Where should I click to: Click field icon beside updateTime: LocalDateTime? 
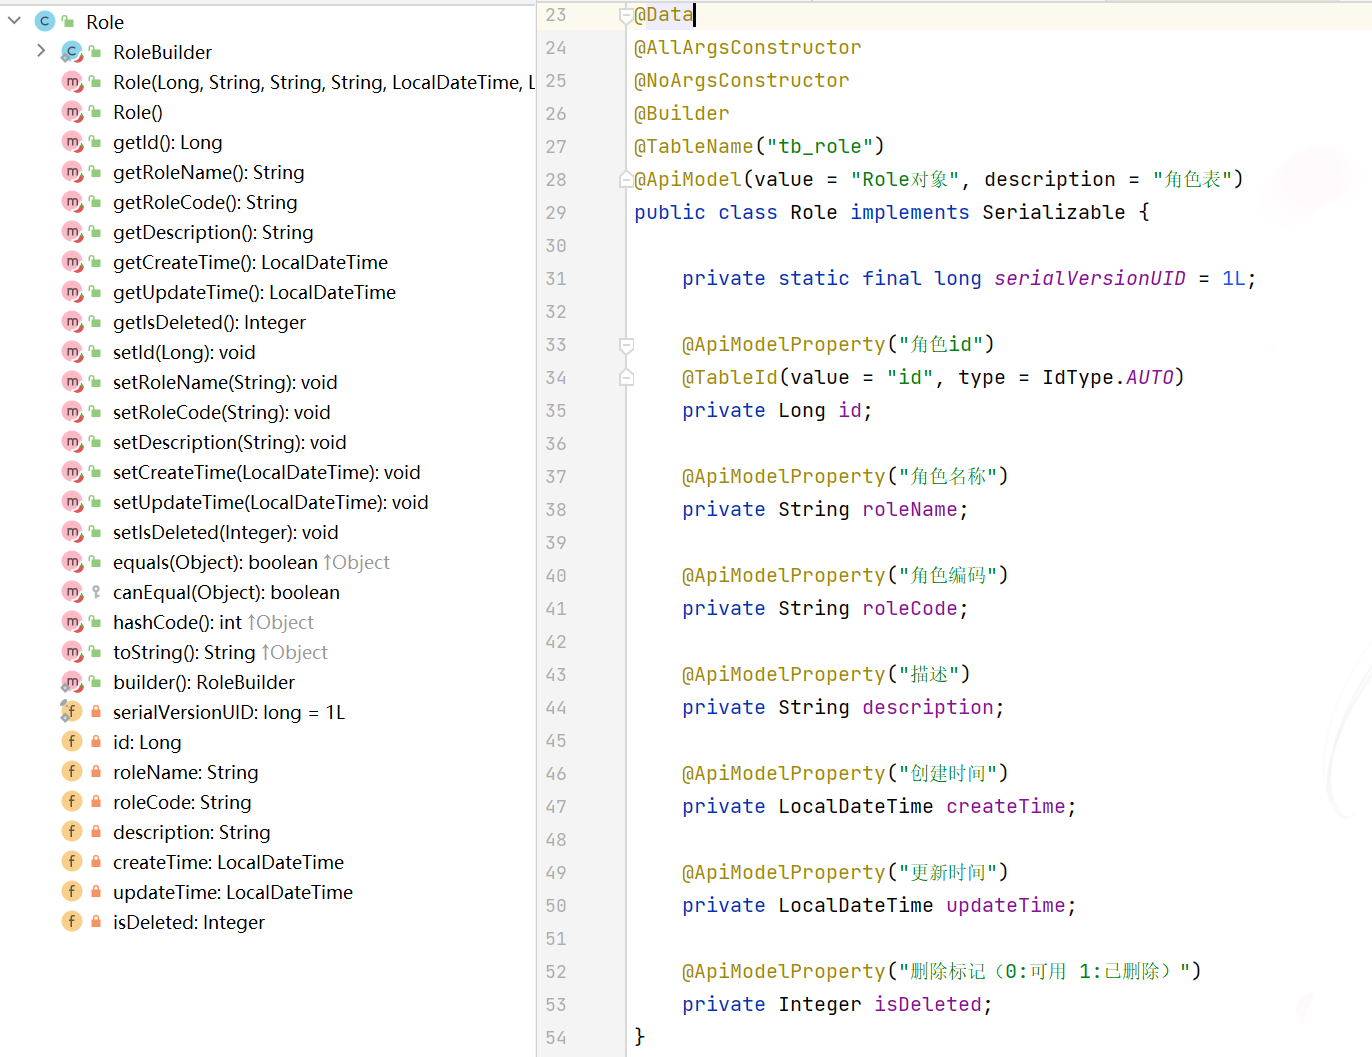[72, 891]
